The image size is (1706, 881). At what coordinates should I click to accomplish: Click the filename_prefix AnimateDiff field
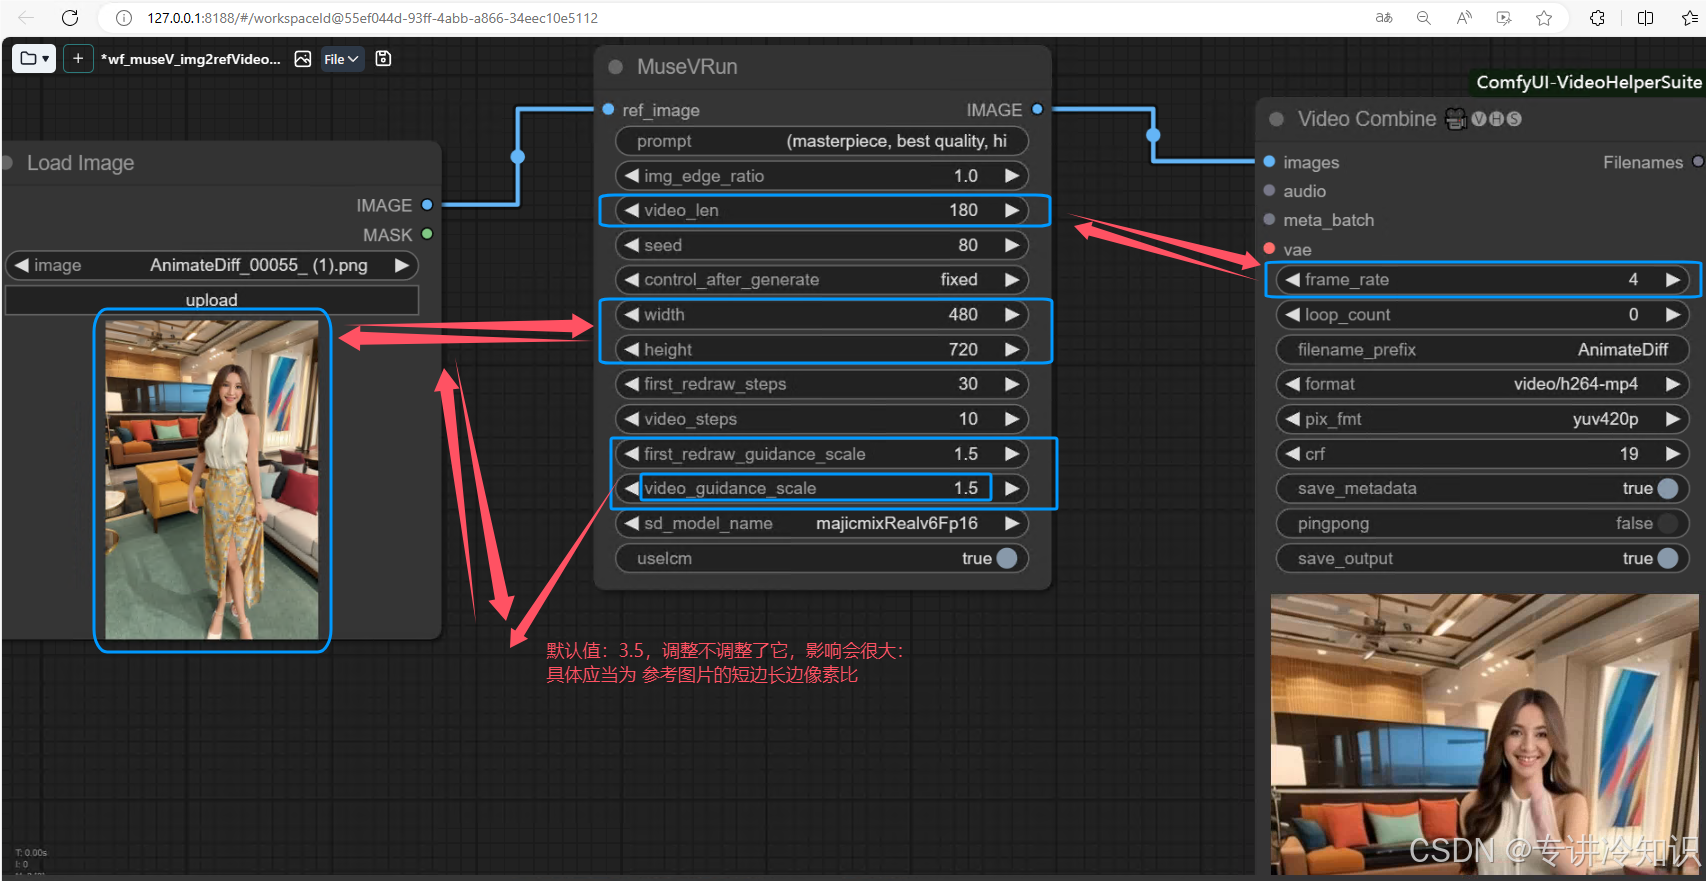(1482, 349)
